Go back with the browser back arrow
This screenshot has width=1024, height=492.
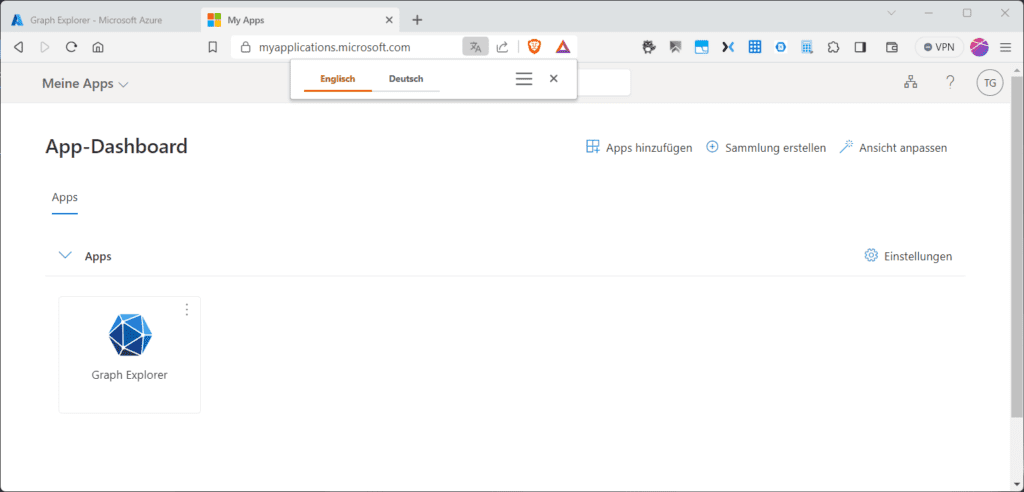point(19,47)
